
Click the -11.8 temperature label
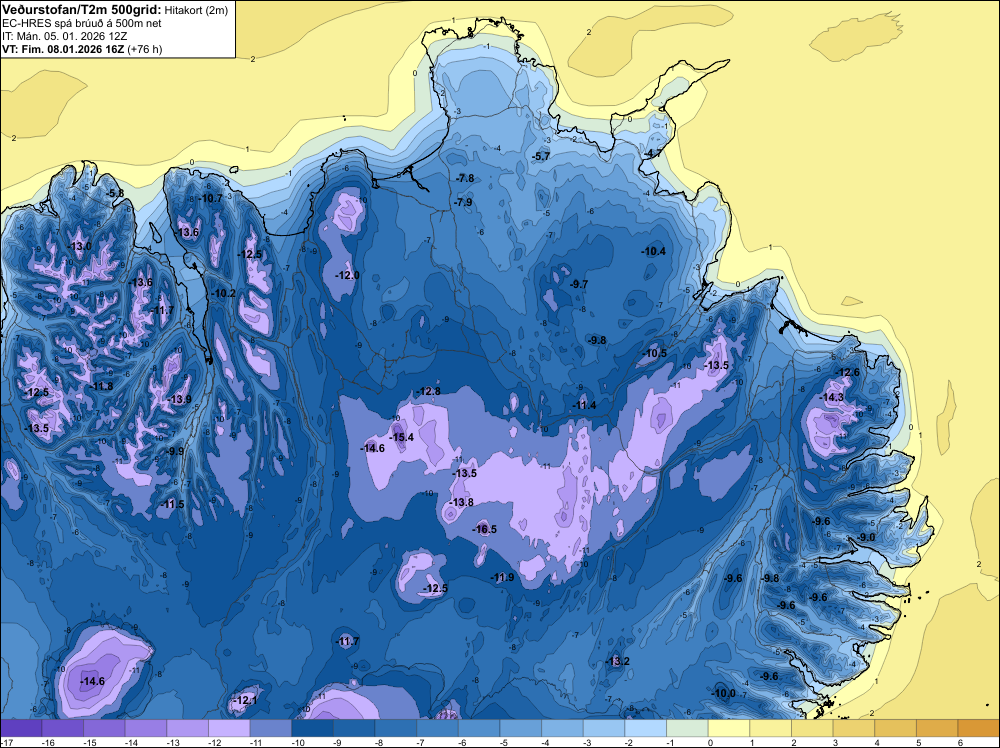coord(101,386)
